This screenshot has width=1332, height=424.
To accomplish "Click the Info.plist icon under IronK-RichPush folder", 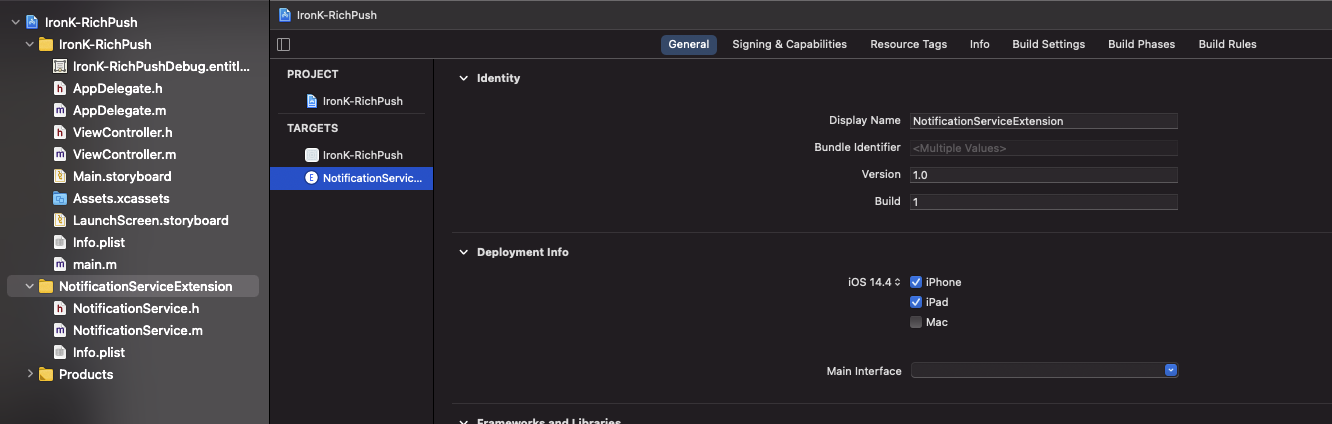I will pyautogui.click(x=60, y=242).
